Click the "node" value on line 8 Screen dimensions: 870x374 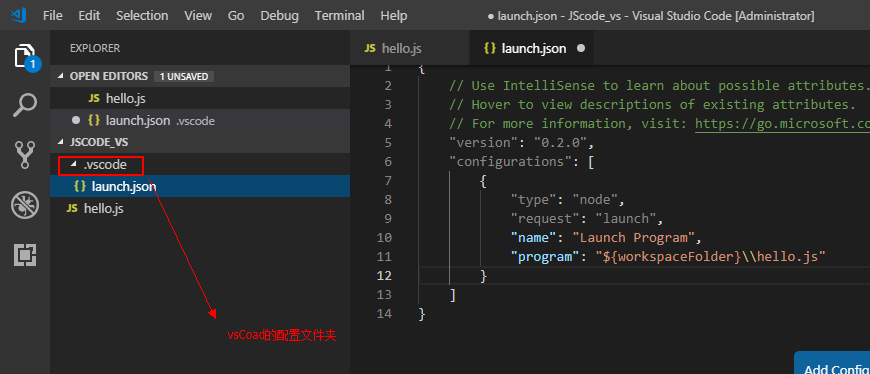pos(594,199)
